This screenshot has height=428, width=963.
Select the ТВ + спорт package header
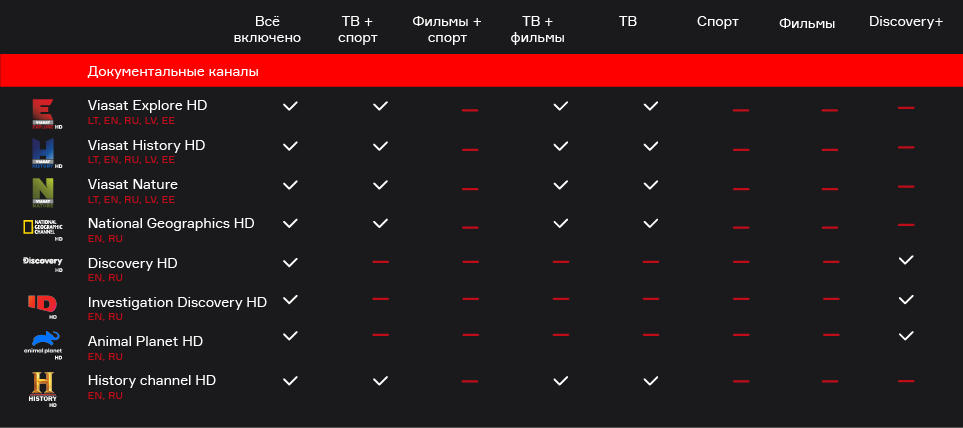tap(357, 29)
